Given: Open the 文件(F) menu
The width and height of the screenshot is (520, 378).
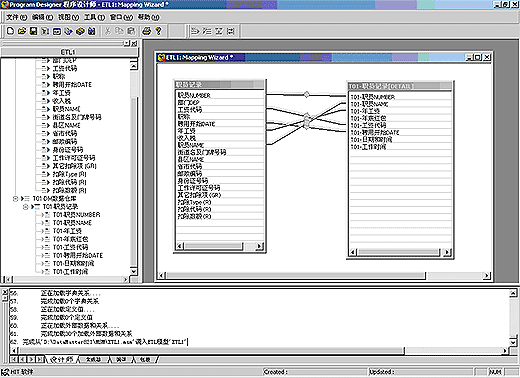Looking at the screenshot, I should point(17,17).
